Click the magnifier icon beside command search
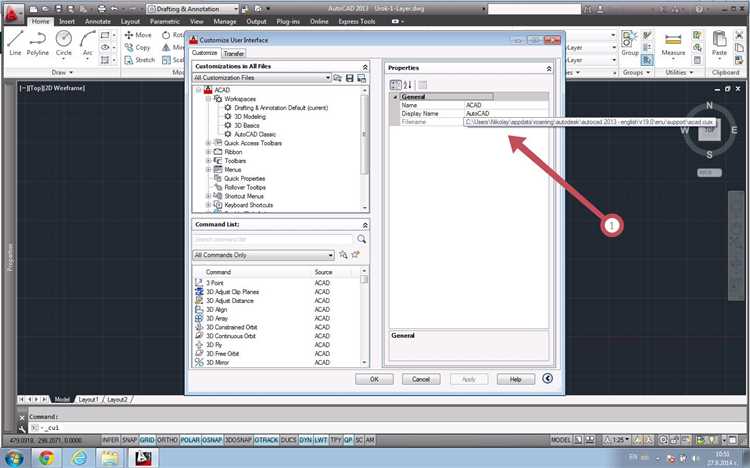Image resolution: width=750 pixels, height=468 pixels. [362, 239]
